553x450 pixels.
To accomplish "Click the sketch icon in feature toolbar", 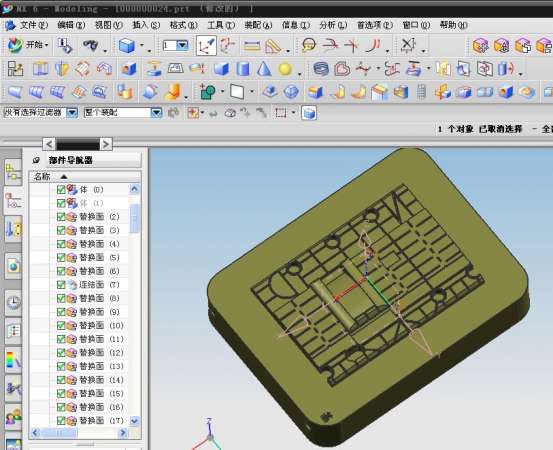I will tap(15, 68).
